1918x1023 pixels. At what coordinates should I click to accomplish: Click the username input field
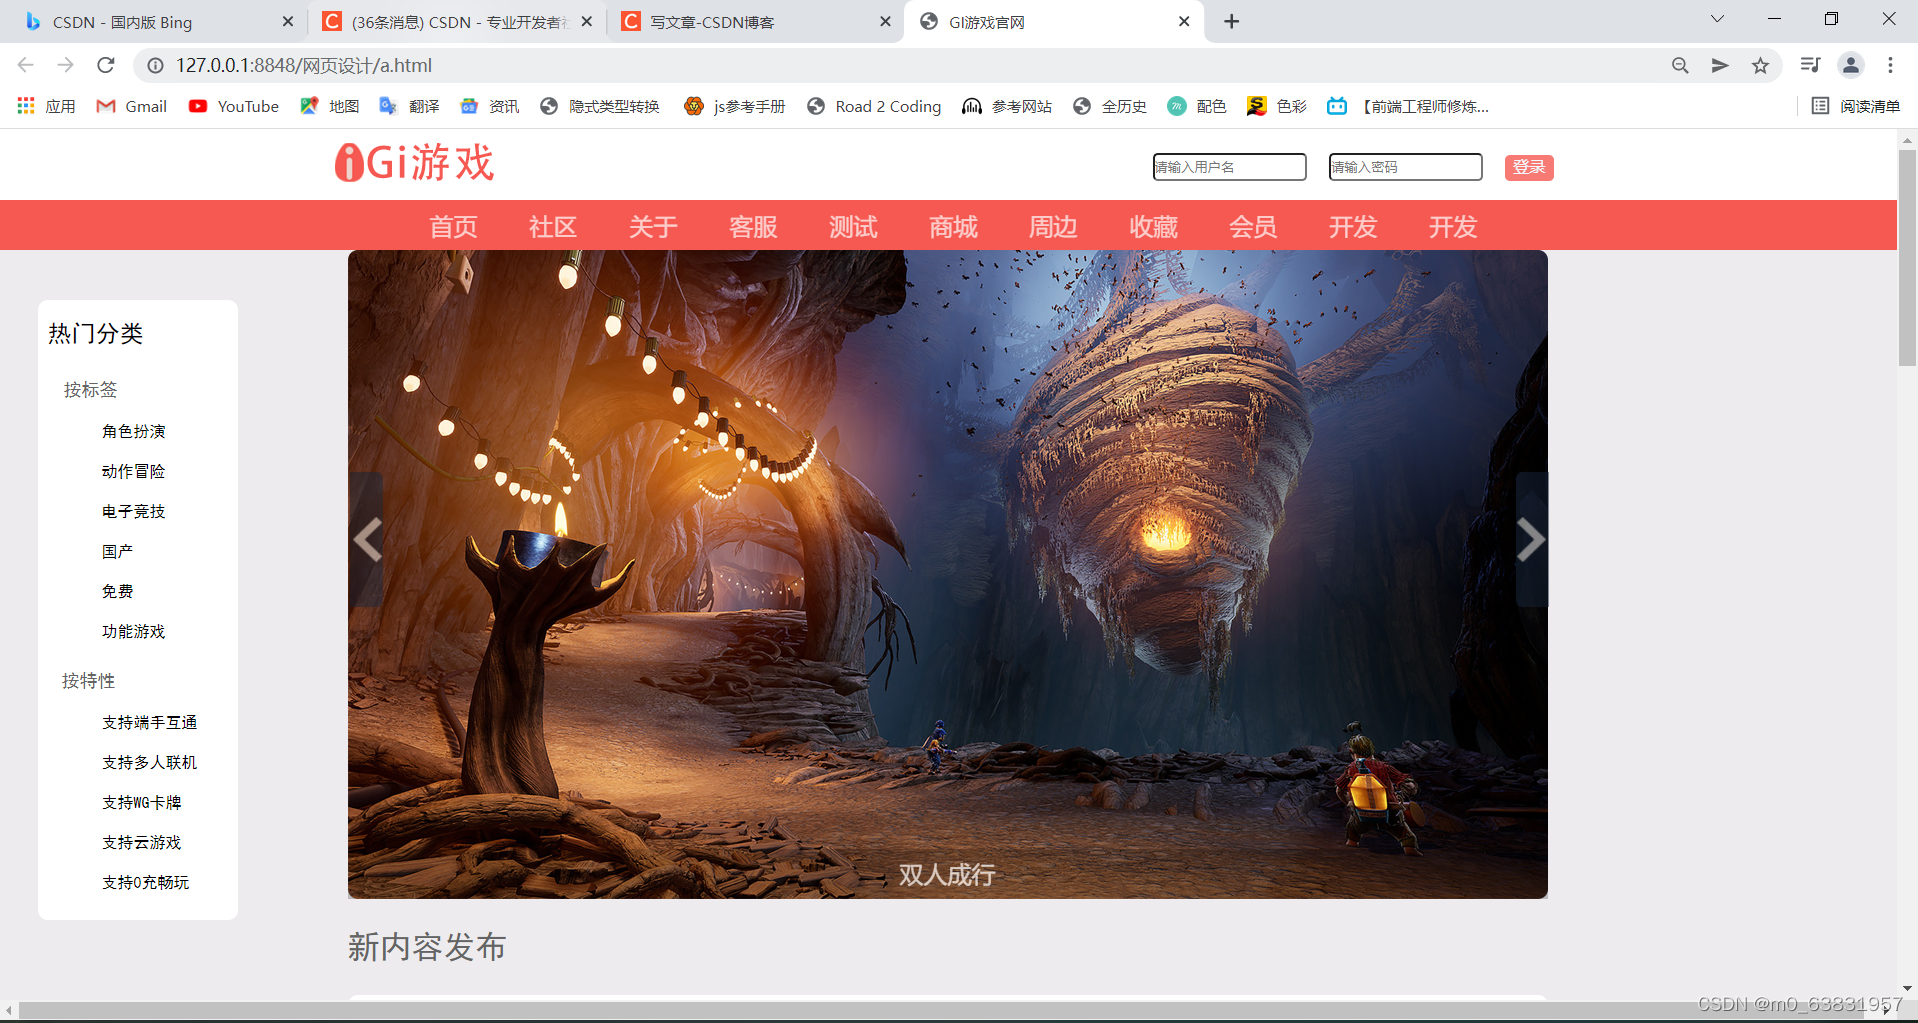coord(1230,167)
